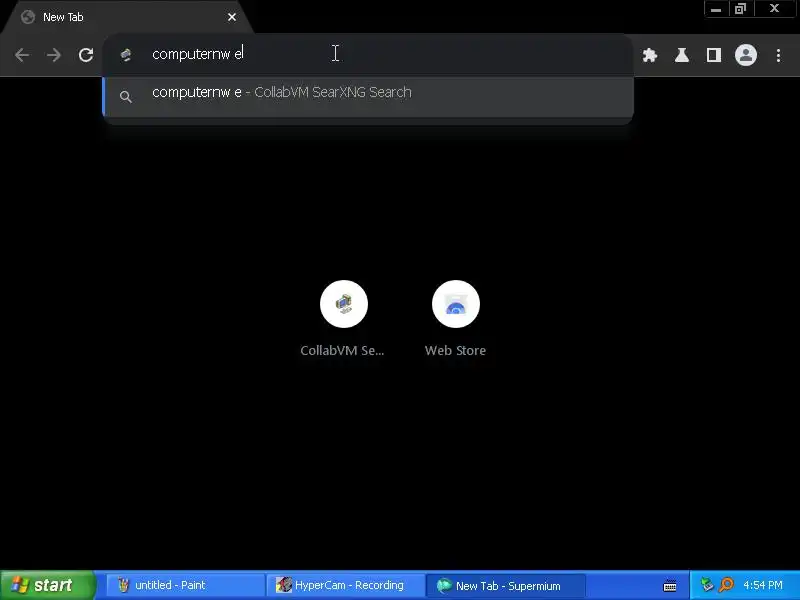Click the orange magnifier tray icon
The width and height of the screenshot is (800, 600).
(x=726, y=585)
